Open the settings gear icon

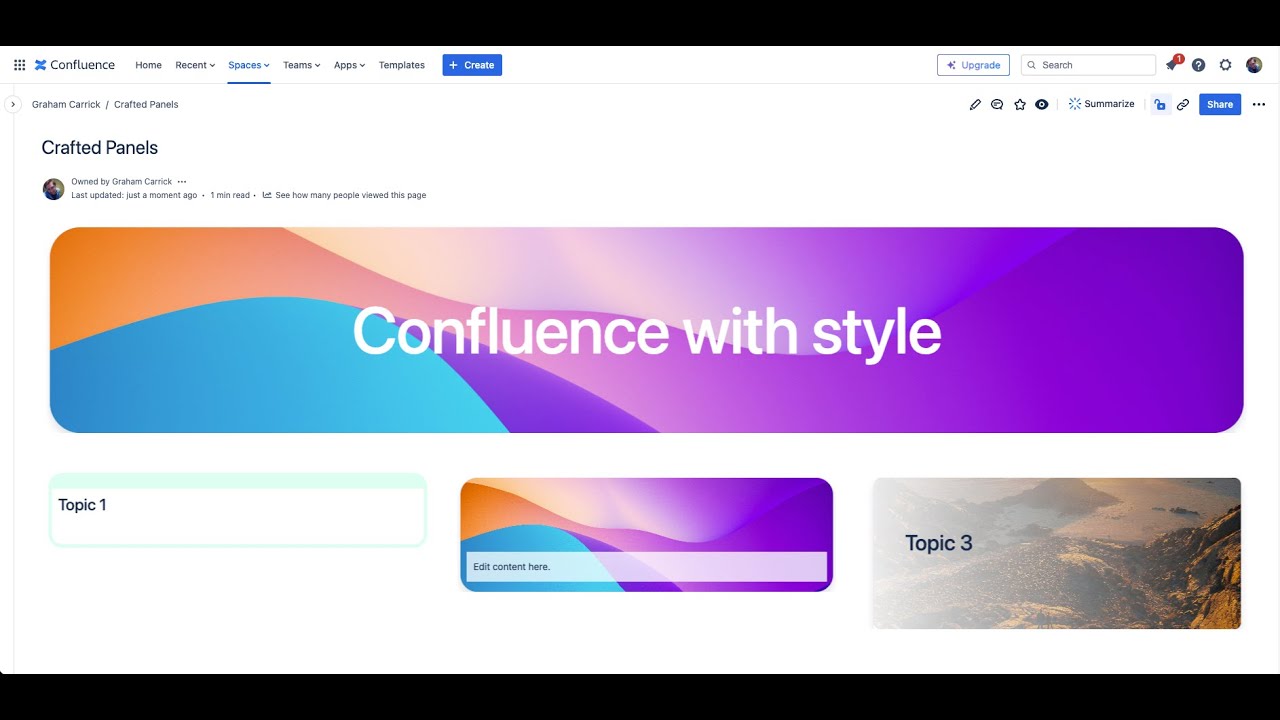point(1225,65)
